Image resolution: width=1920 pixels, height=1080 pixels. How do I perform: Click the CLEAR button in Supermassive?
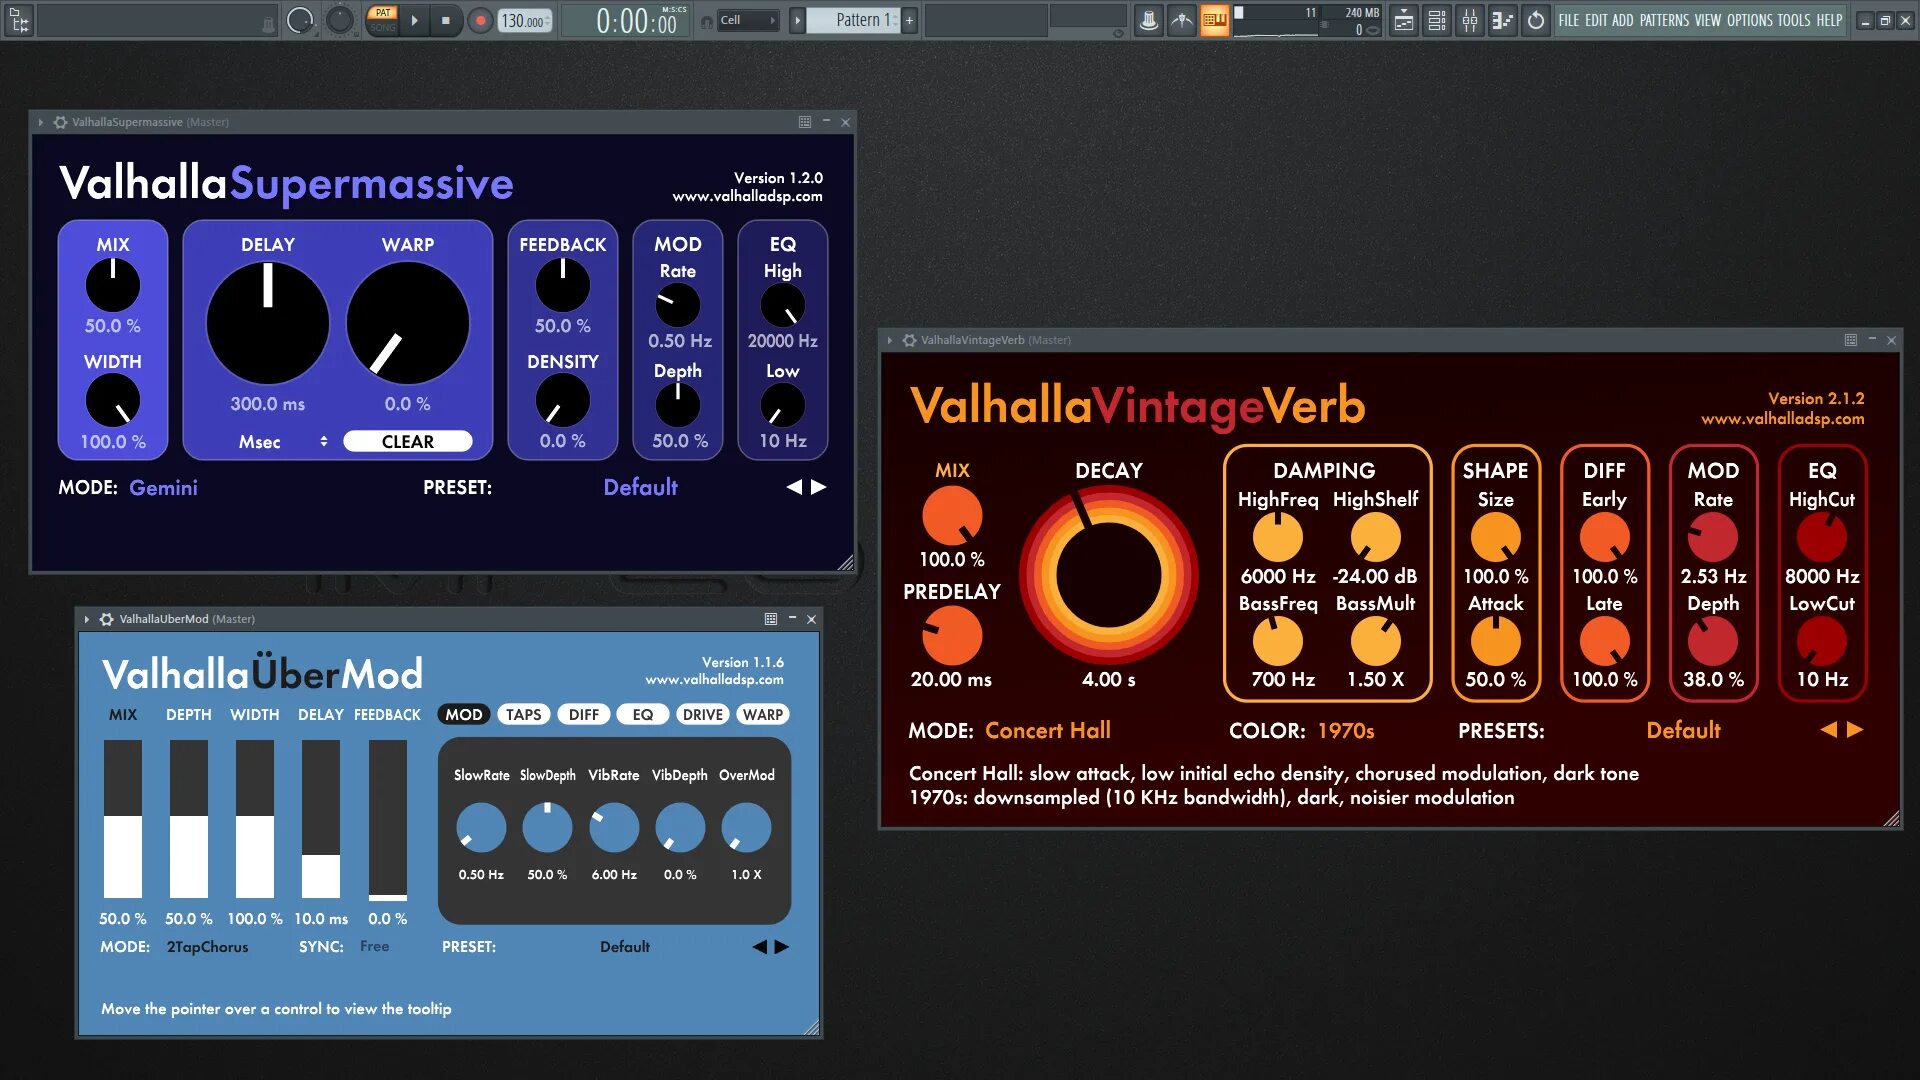coord(407,441)
